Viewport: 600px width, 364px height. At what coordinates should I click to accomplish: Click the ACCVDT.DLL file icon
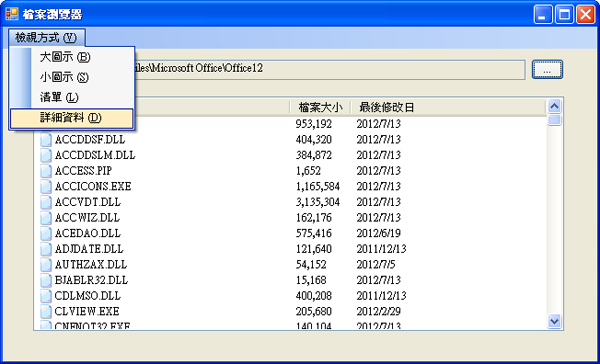46,202
